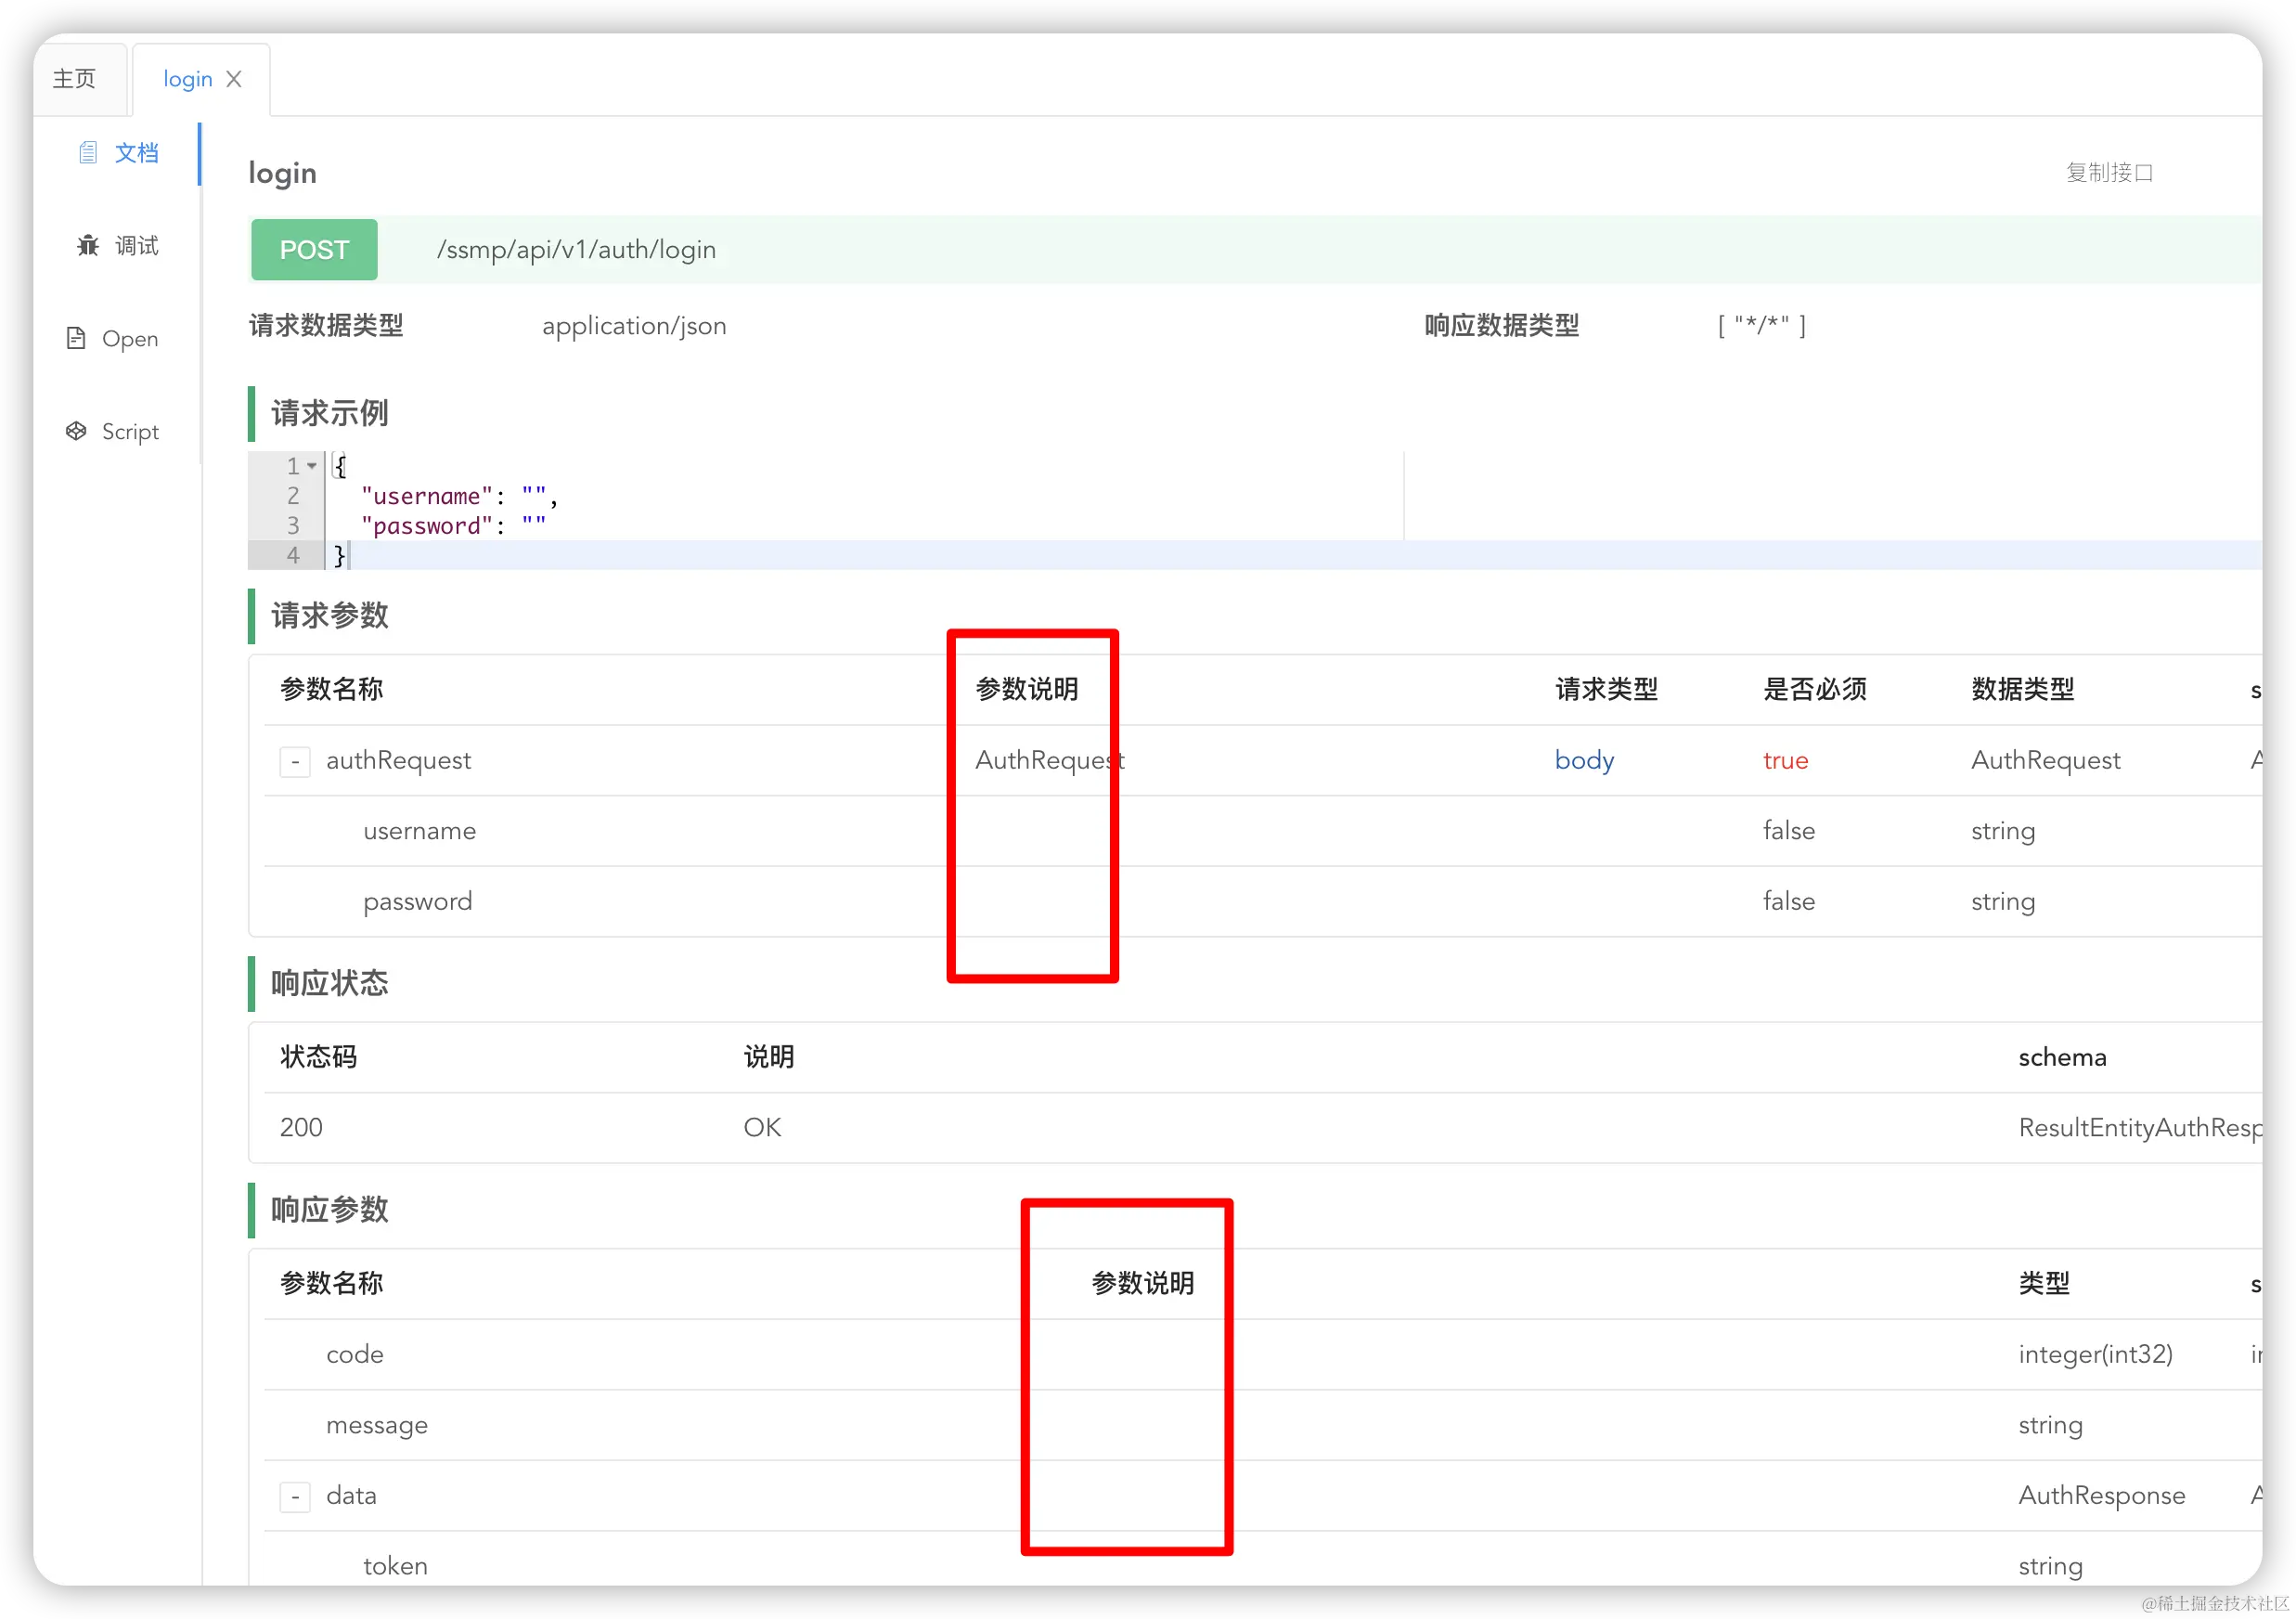Collapse the authRequest parameter row

295,761
